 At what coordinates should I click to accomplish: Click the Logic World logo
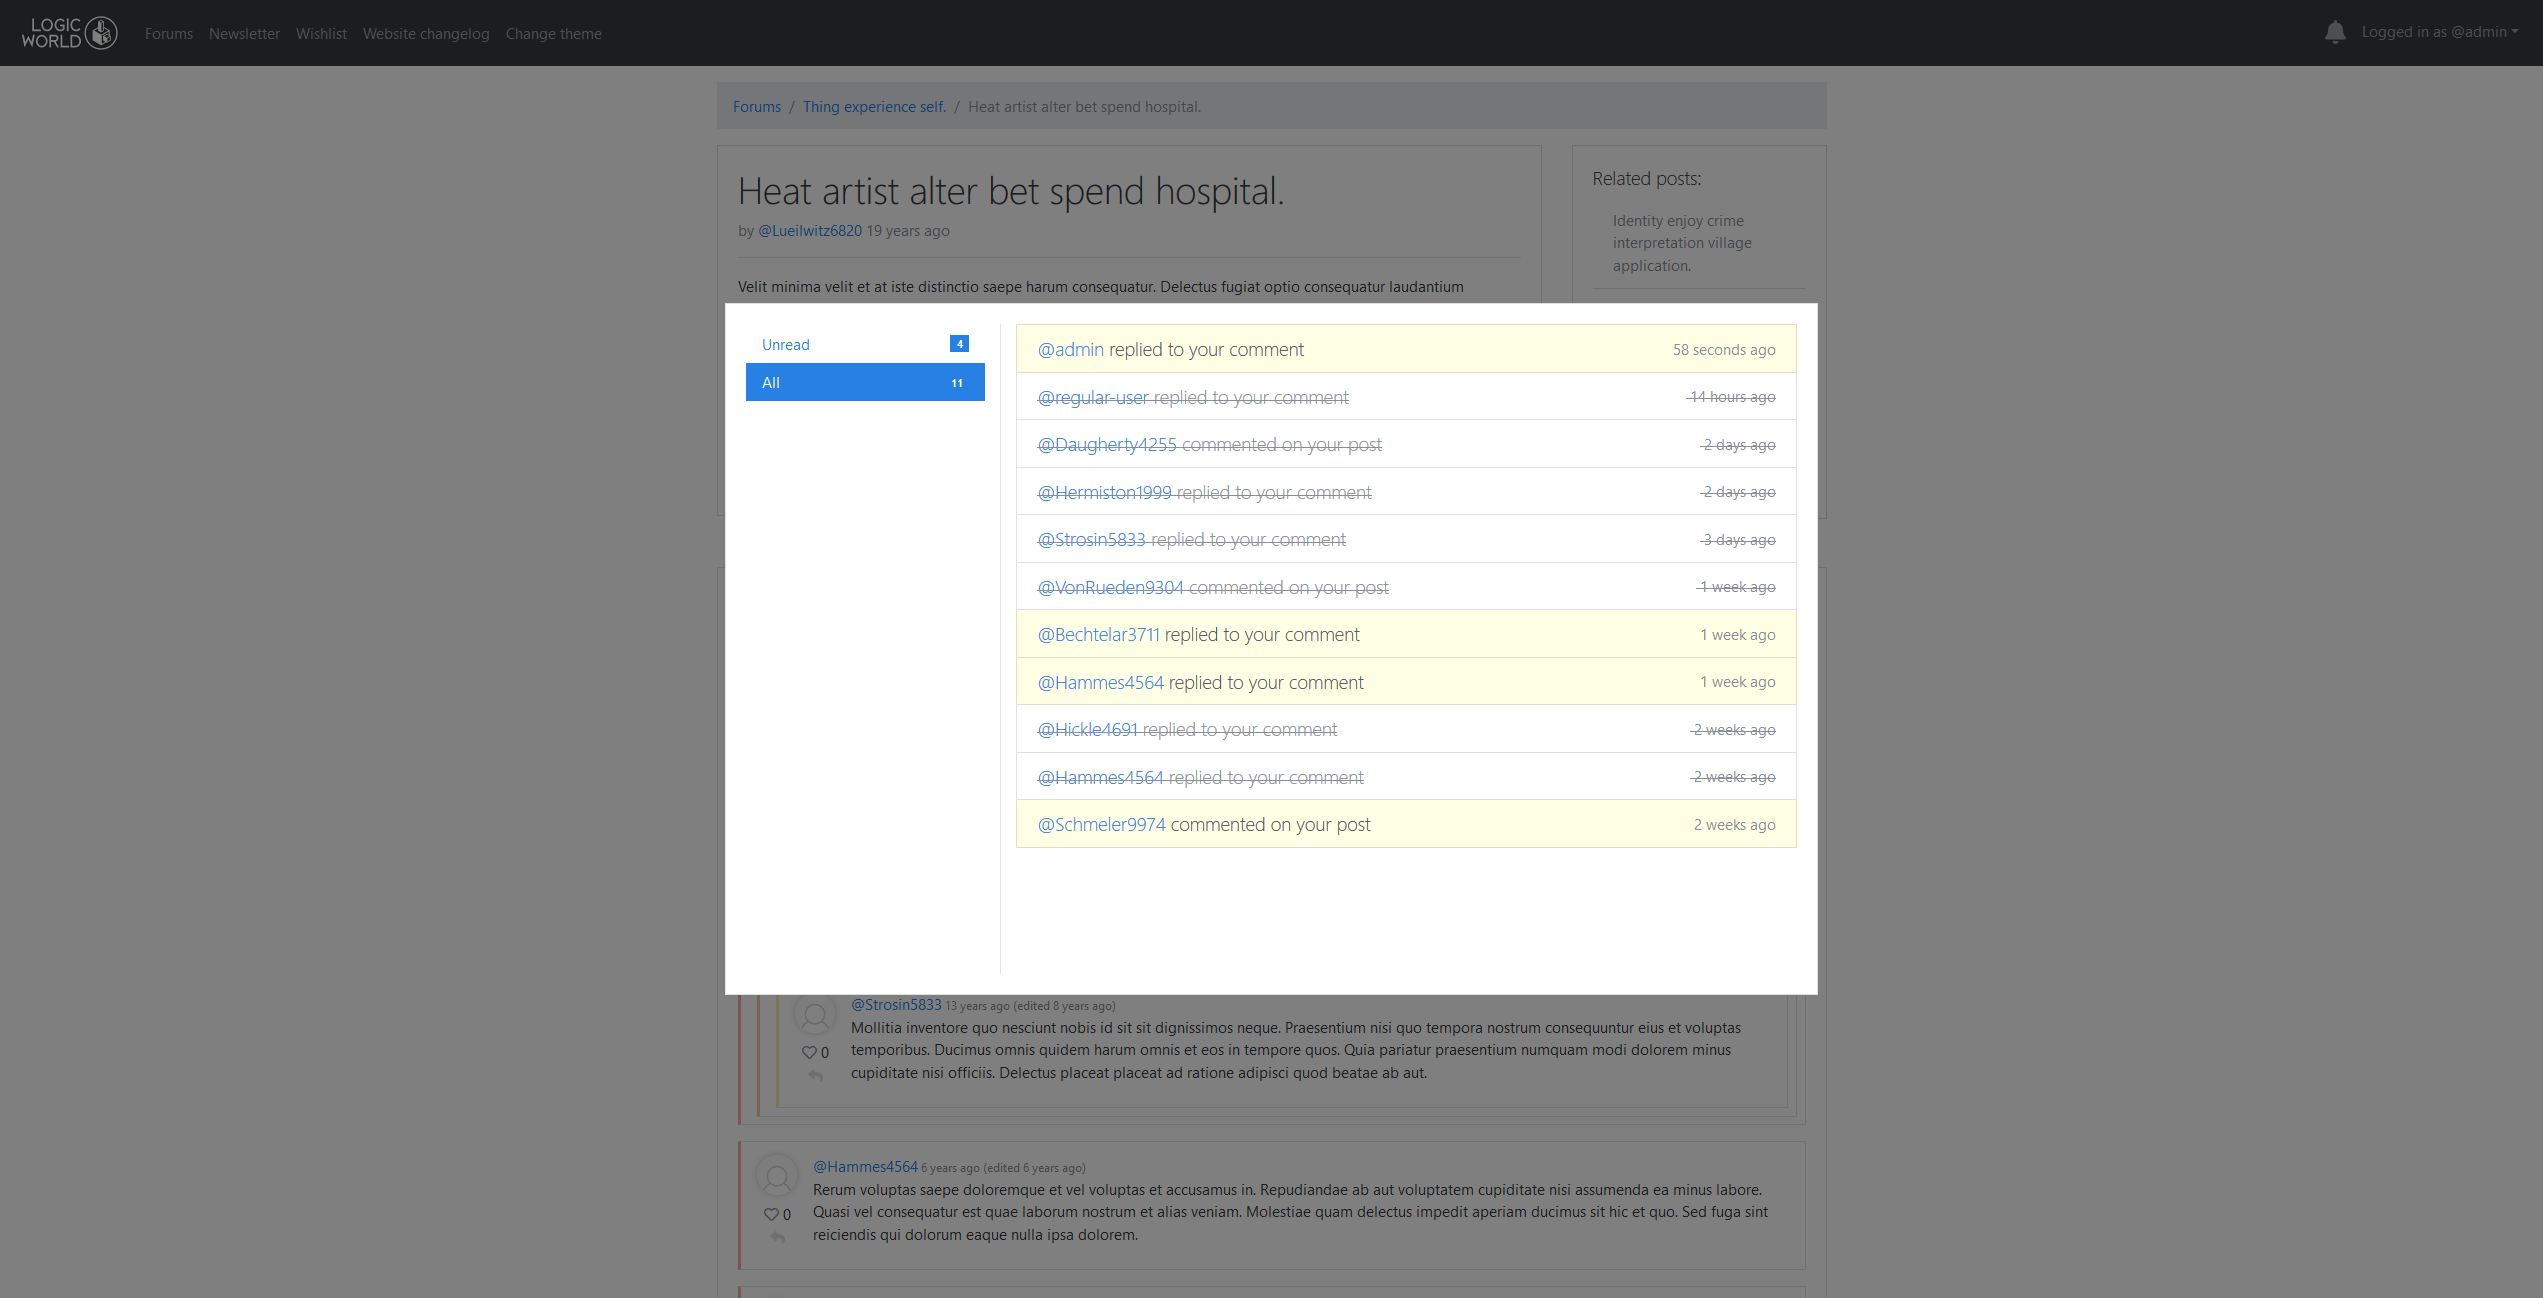click(69, 33)
